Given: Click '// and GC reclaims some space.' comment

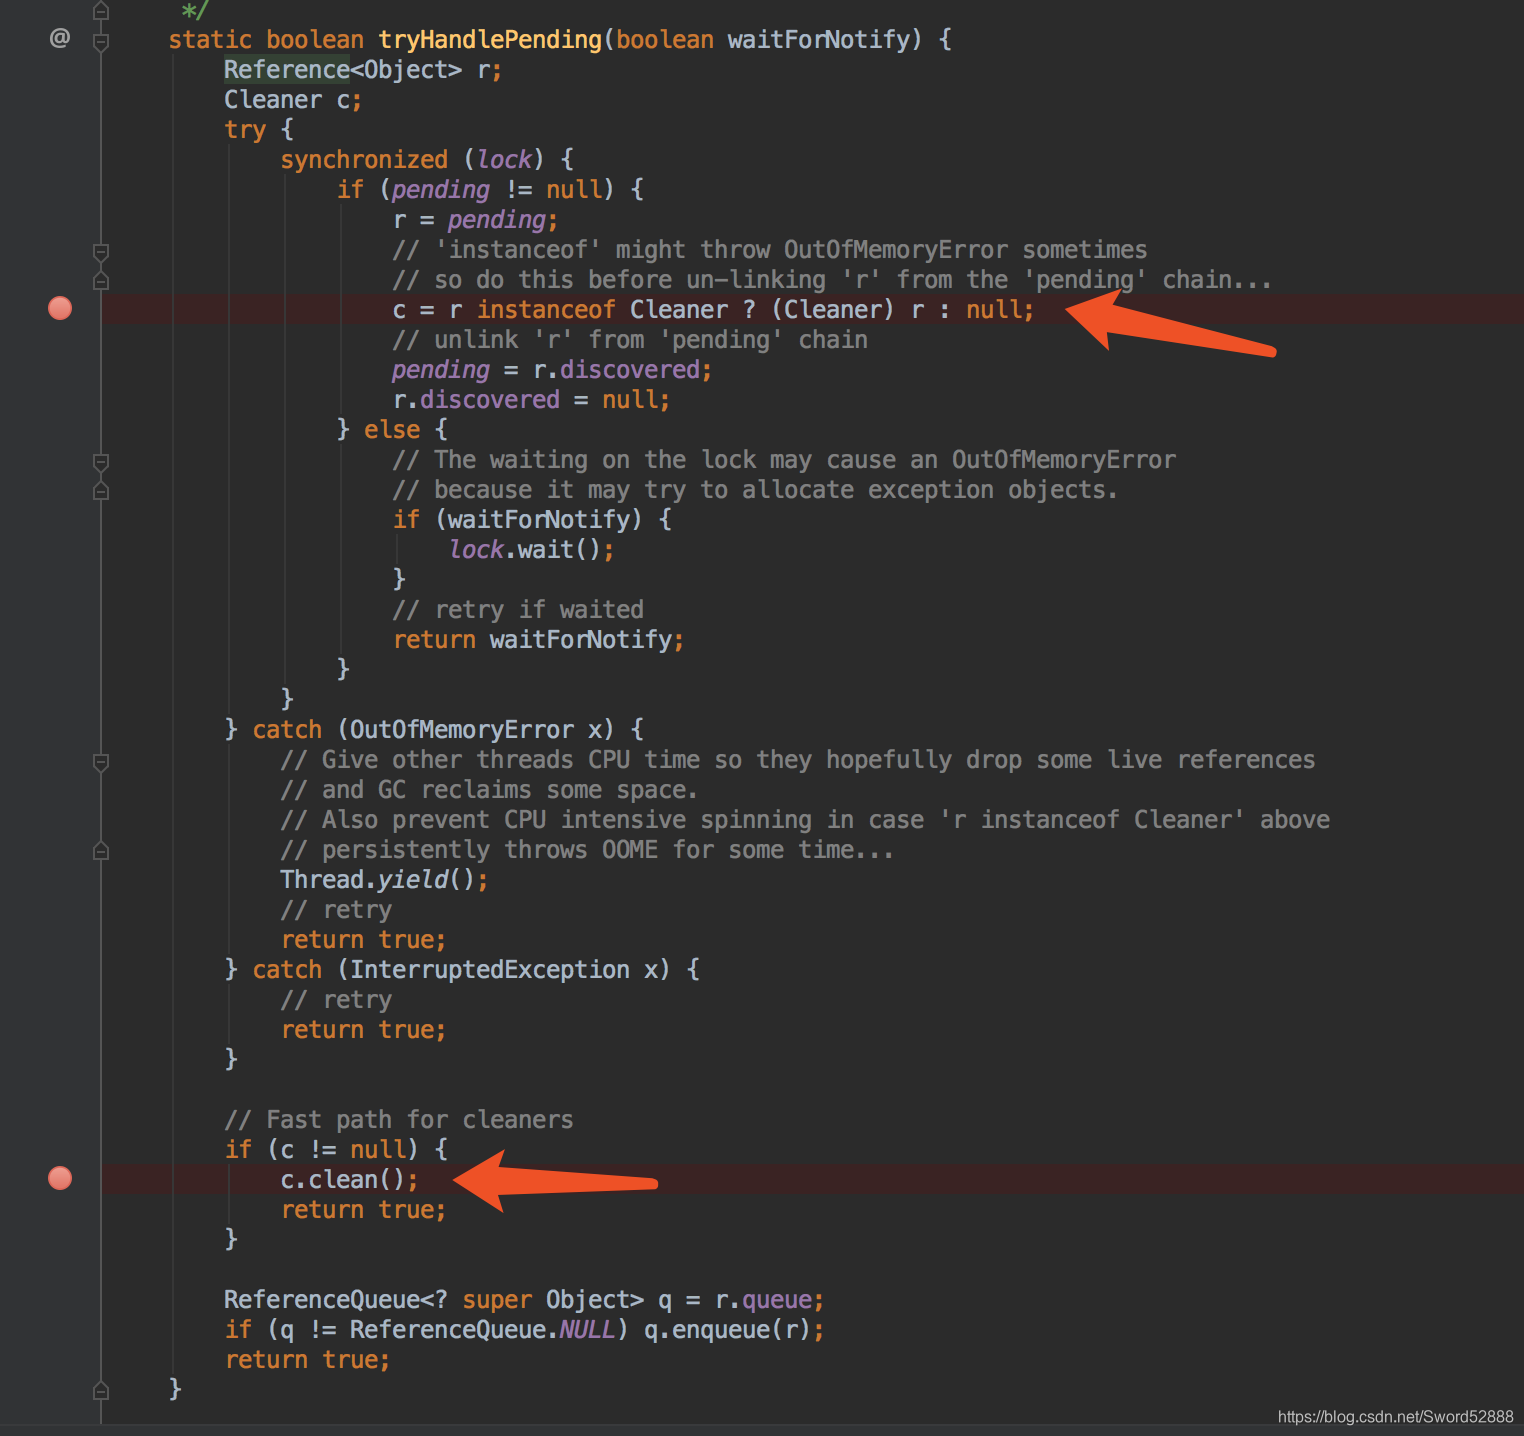Looking at the screenshot, I should 488,789.
